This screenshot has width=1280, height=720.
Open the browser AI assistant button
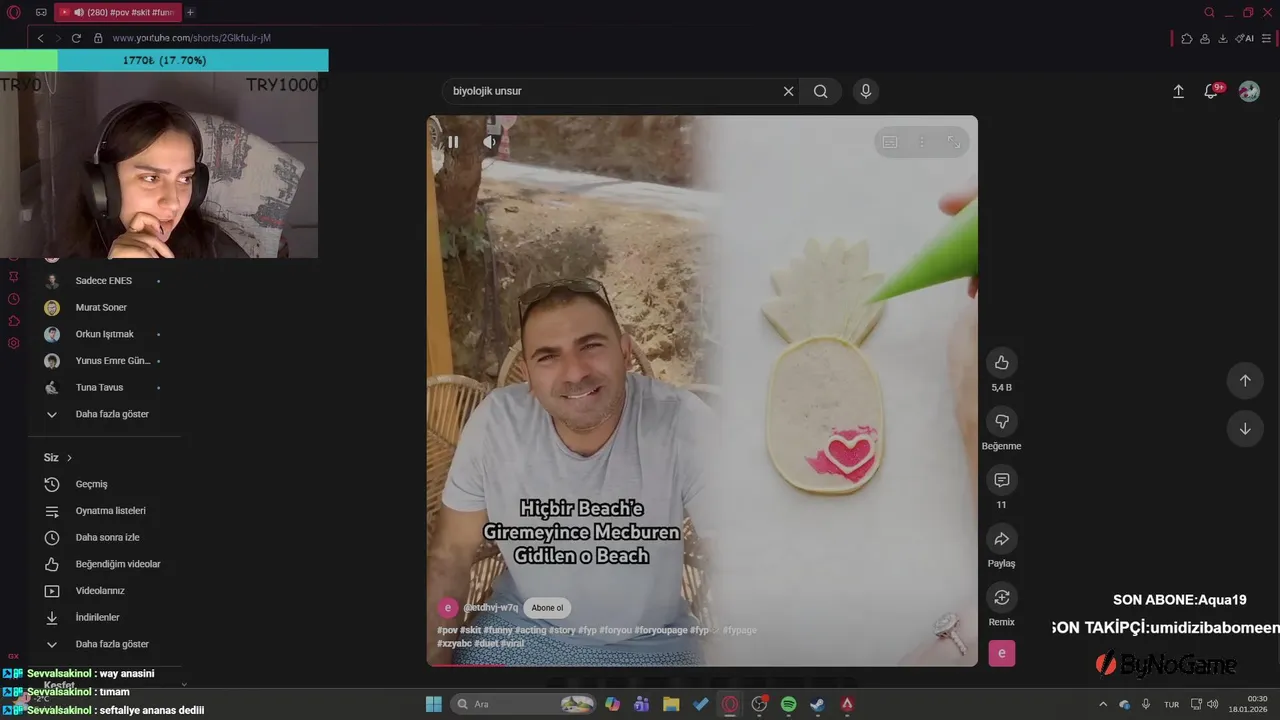tap(1245, 38)
